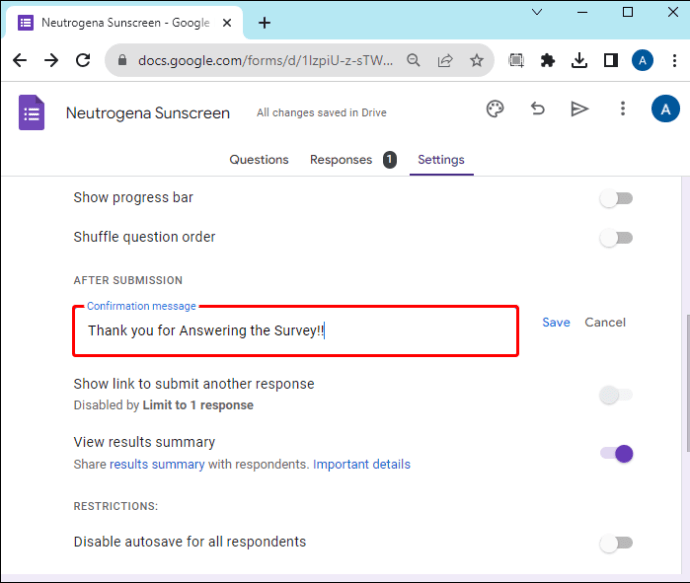Viewport: 690px width, 583px height.
Task: Open Chrome profile avatar in toolbar
Action: click(x=642, y=60)
